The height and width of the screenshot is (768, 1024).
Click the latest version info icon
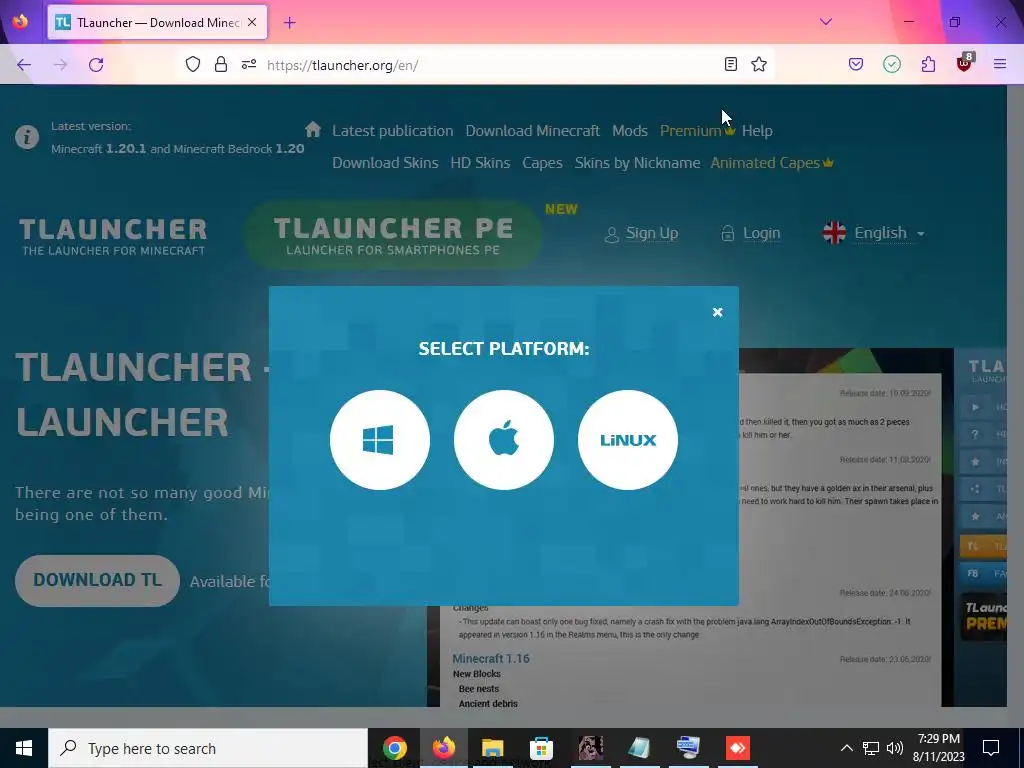tap(27, 137)
